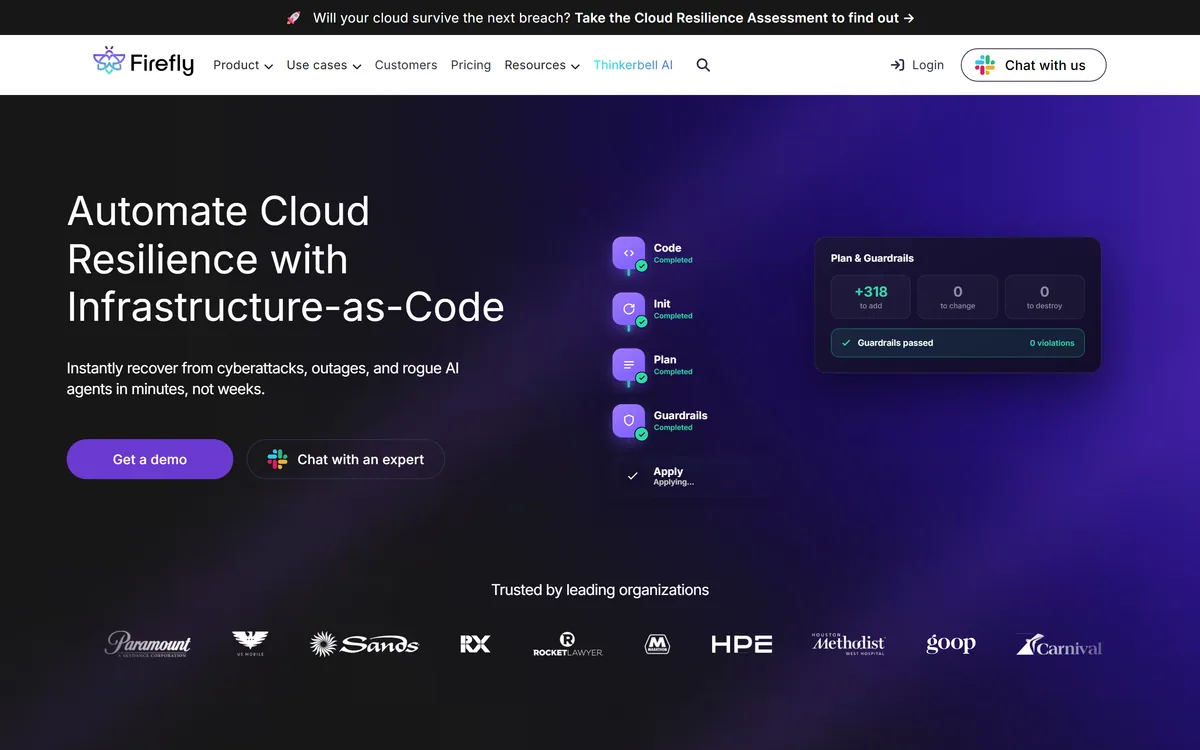1200x750 pixels.
Task: Take the Cloud Resilience Assessment link
Action: pos(745,18)
